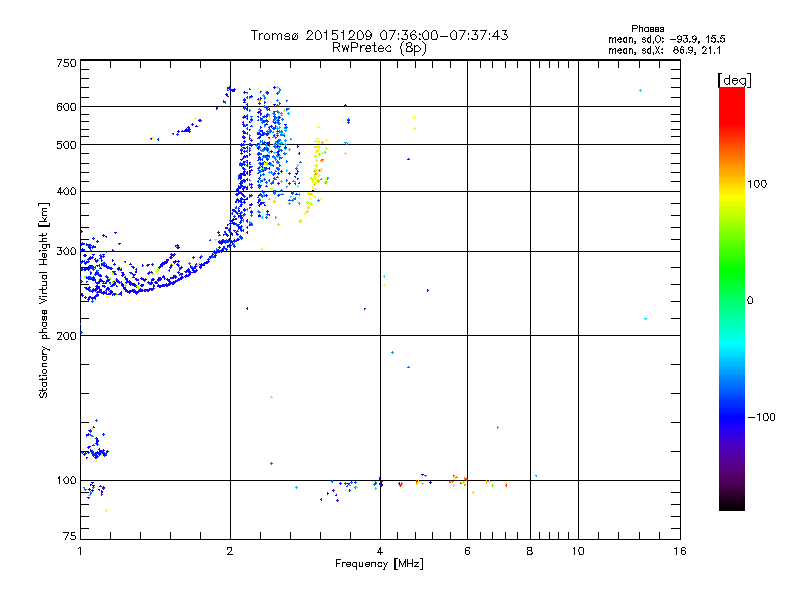This screenshot has height=600, width=800.
Task: Click the yellow X-mode echo cluster near 3 MHz
Action: coord(315,176)
